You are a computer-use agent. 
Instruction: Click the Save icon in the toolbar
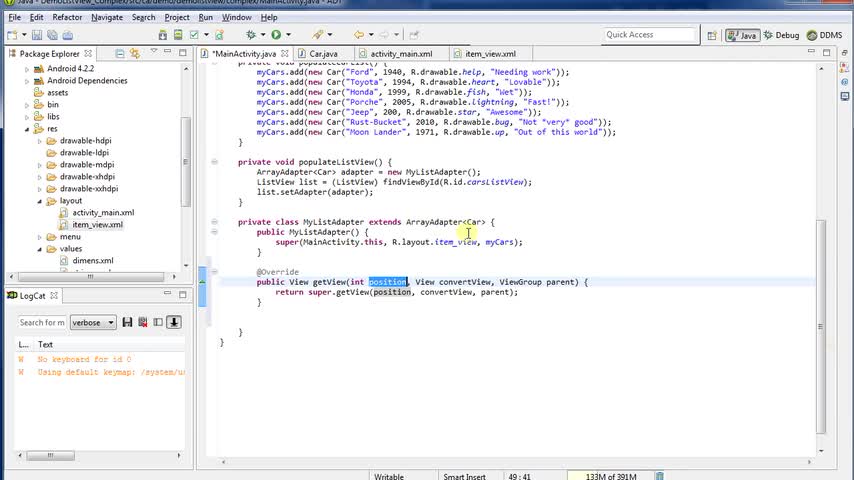(x=36, y=35)
